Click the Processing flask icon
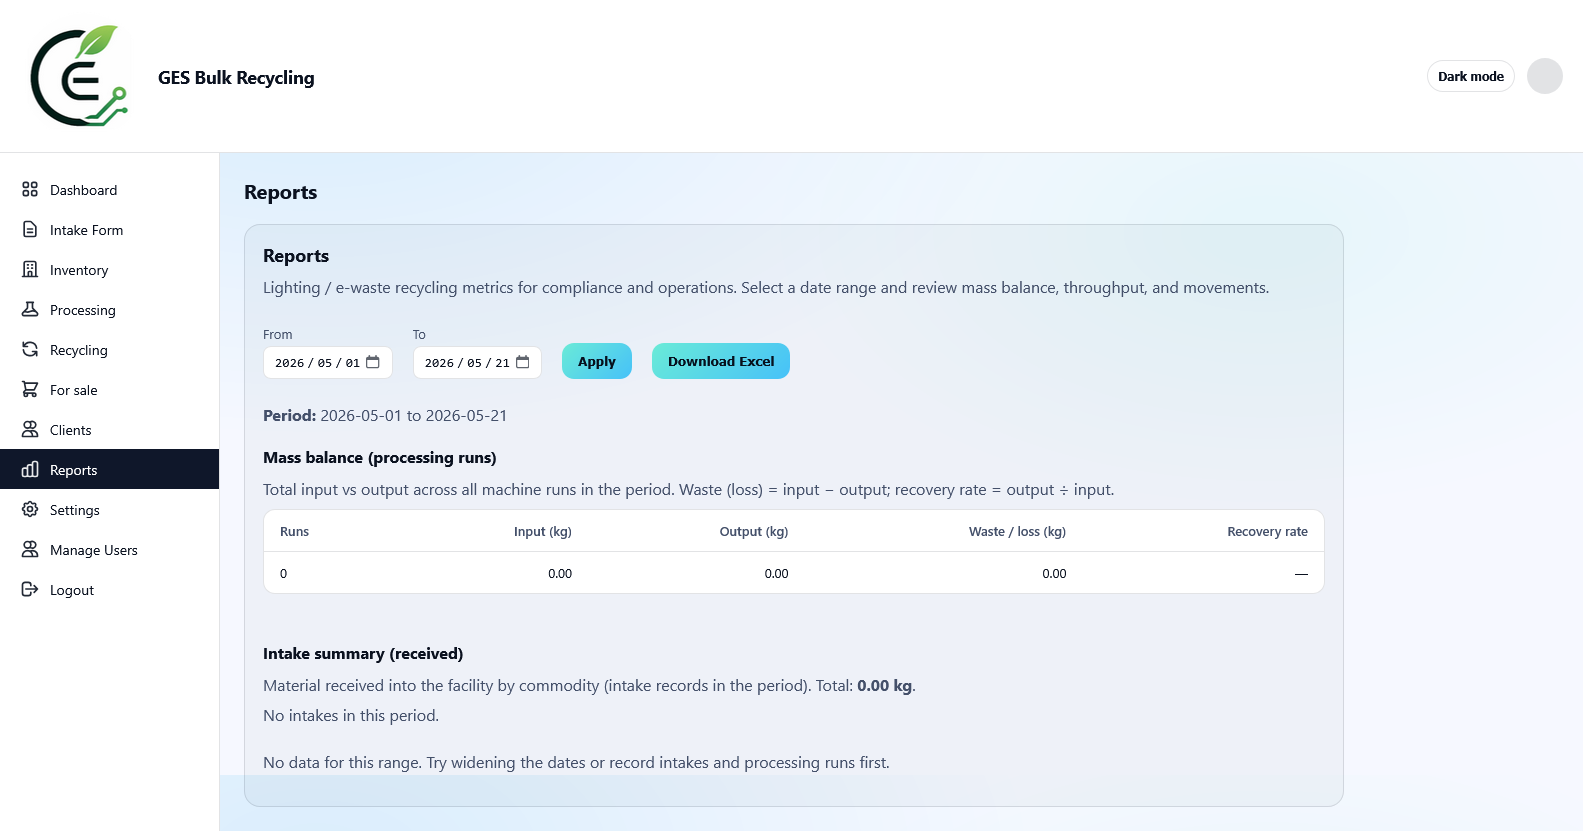Screen dimensions: 1583x831 (30, 309)
